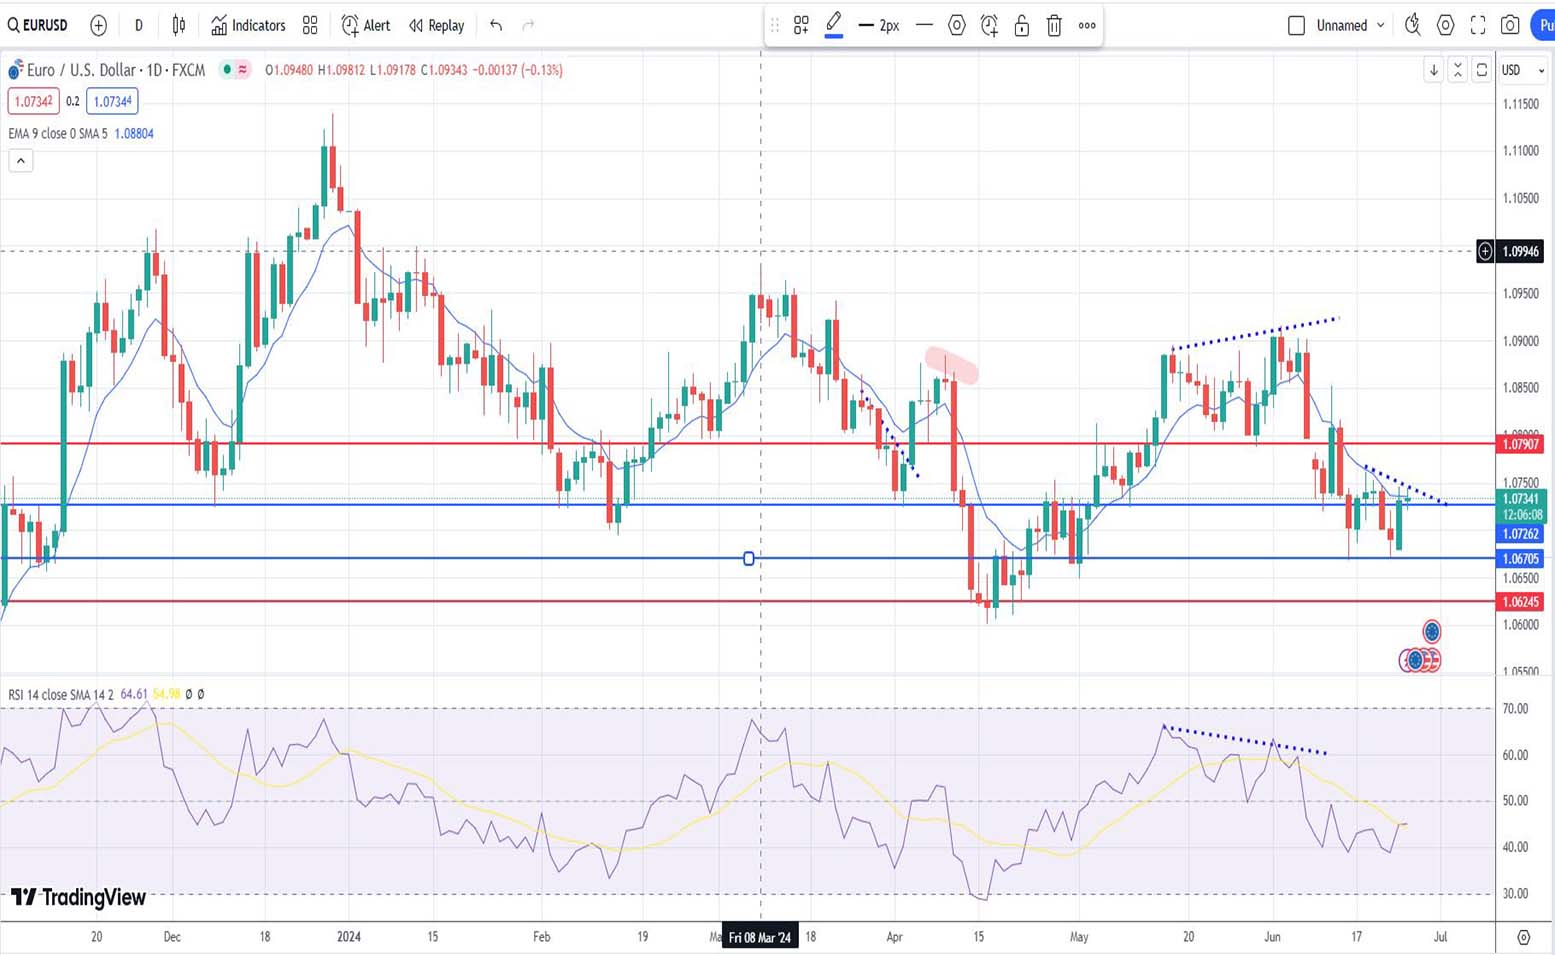1555x955 pixels.
Task: Open the USD currency dropdown
Action: point(1523,70)
